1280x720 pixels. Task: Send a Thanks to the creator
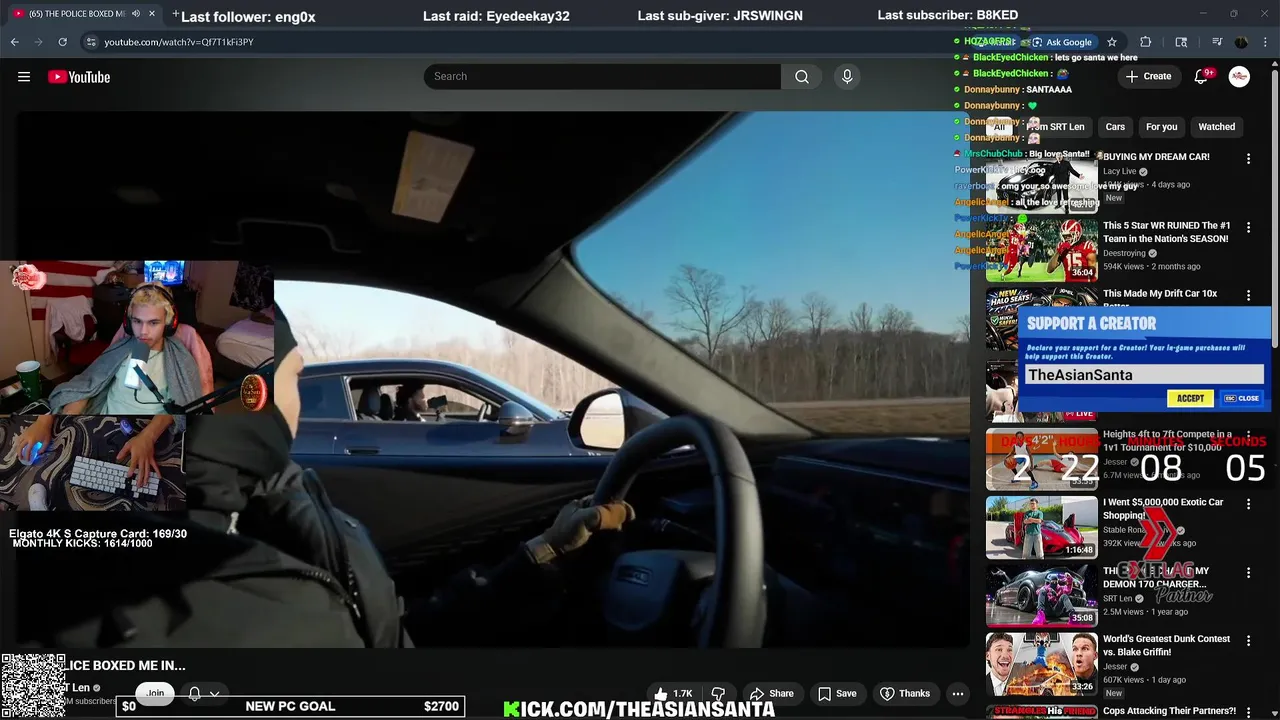[x=905, y=693]
